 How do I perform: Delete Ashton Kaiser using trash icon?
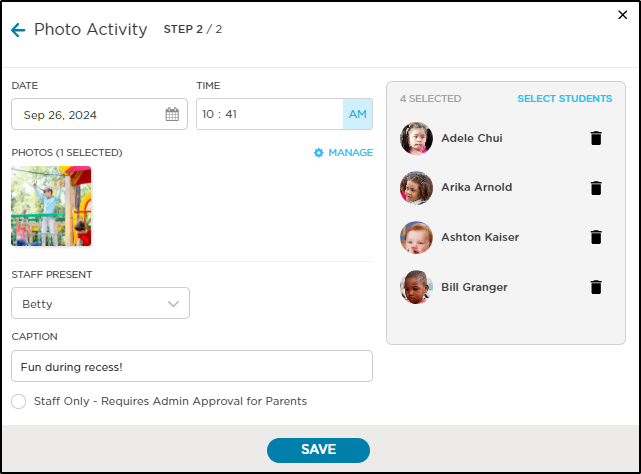click(596, 237)
